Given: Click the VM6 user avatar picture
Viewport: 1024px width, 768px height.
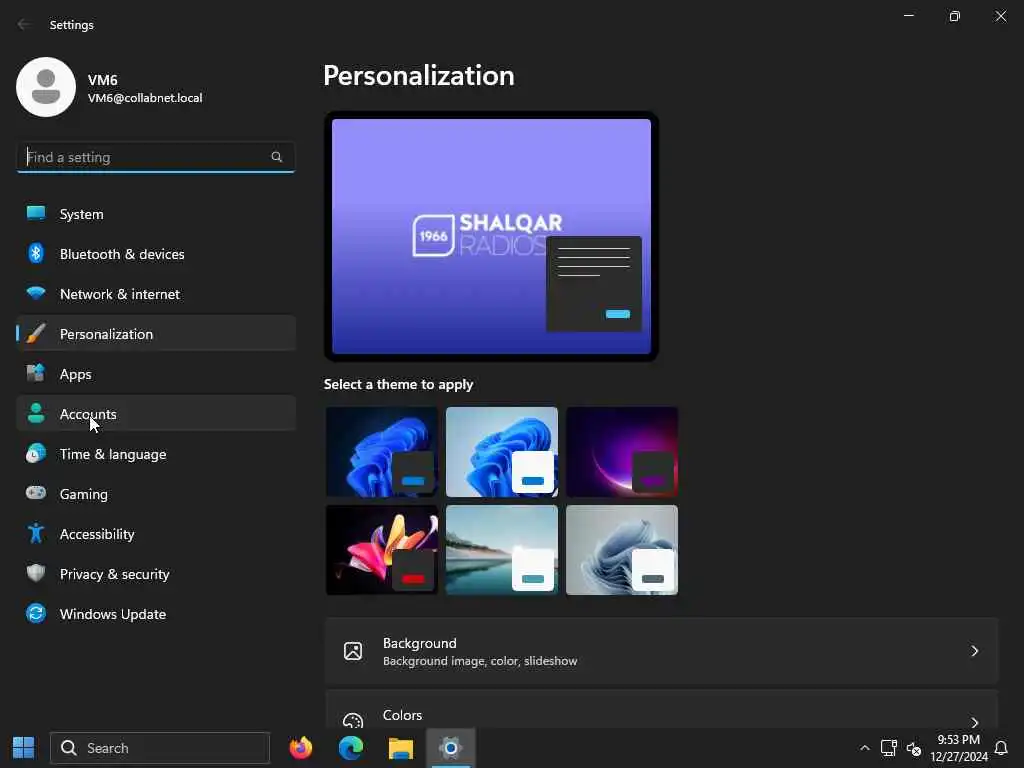Looking at the screenshot, I should (46, 87).
